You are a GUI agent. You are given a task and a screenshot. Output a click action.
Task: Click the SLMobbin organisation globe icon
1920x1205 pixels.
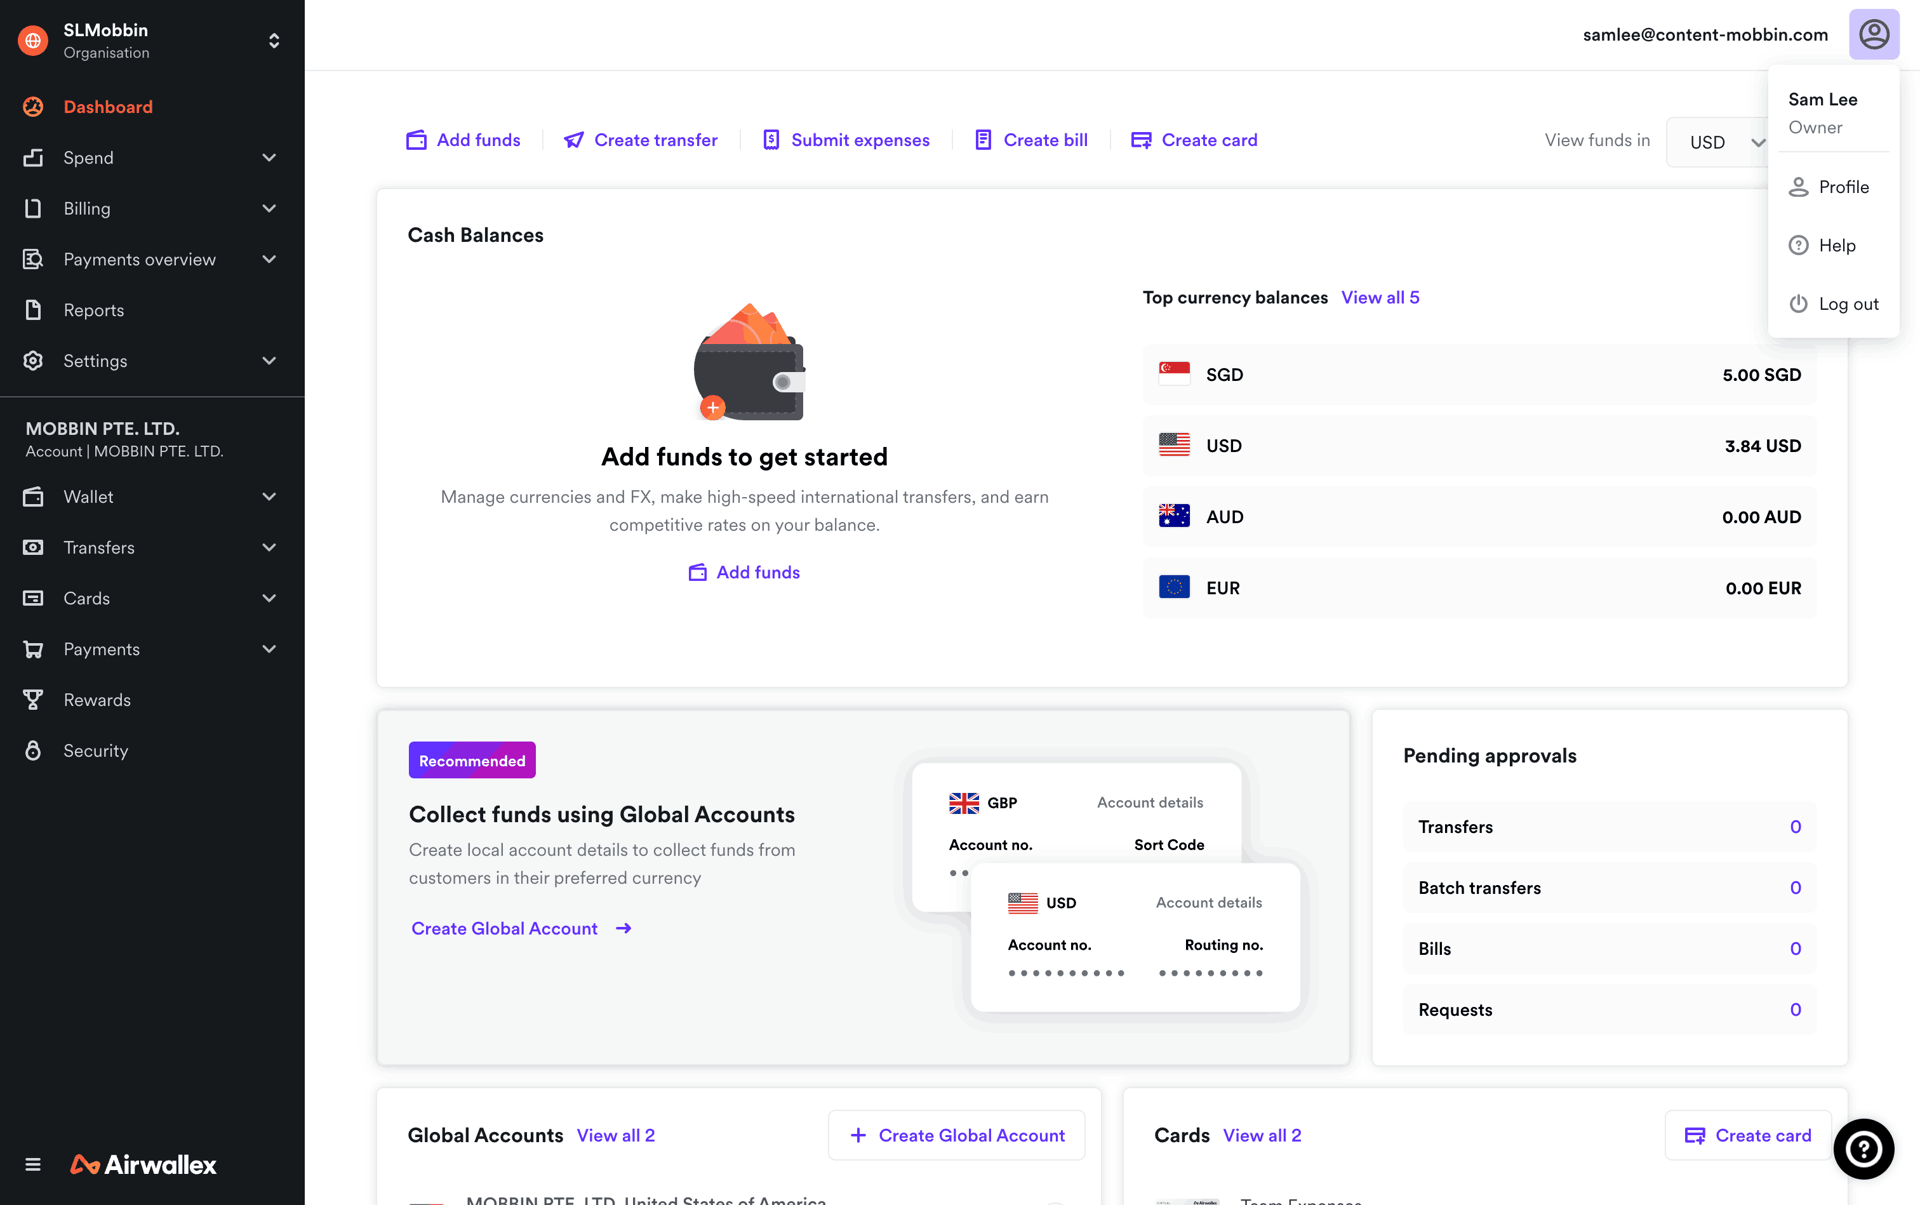(33, 40)
